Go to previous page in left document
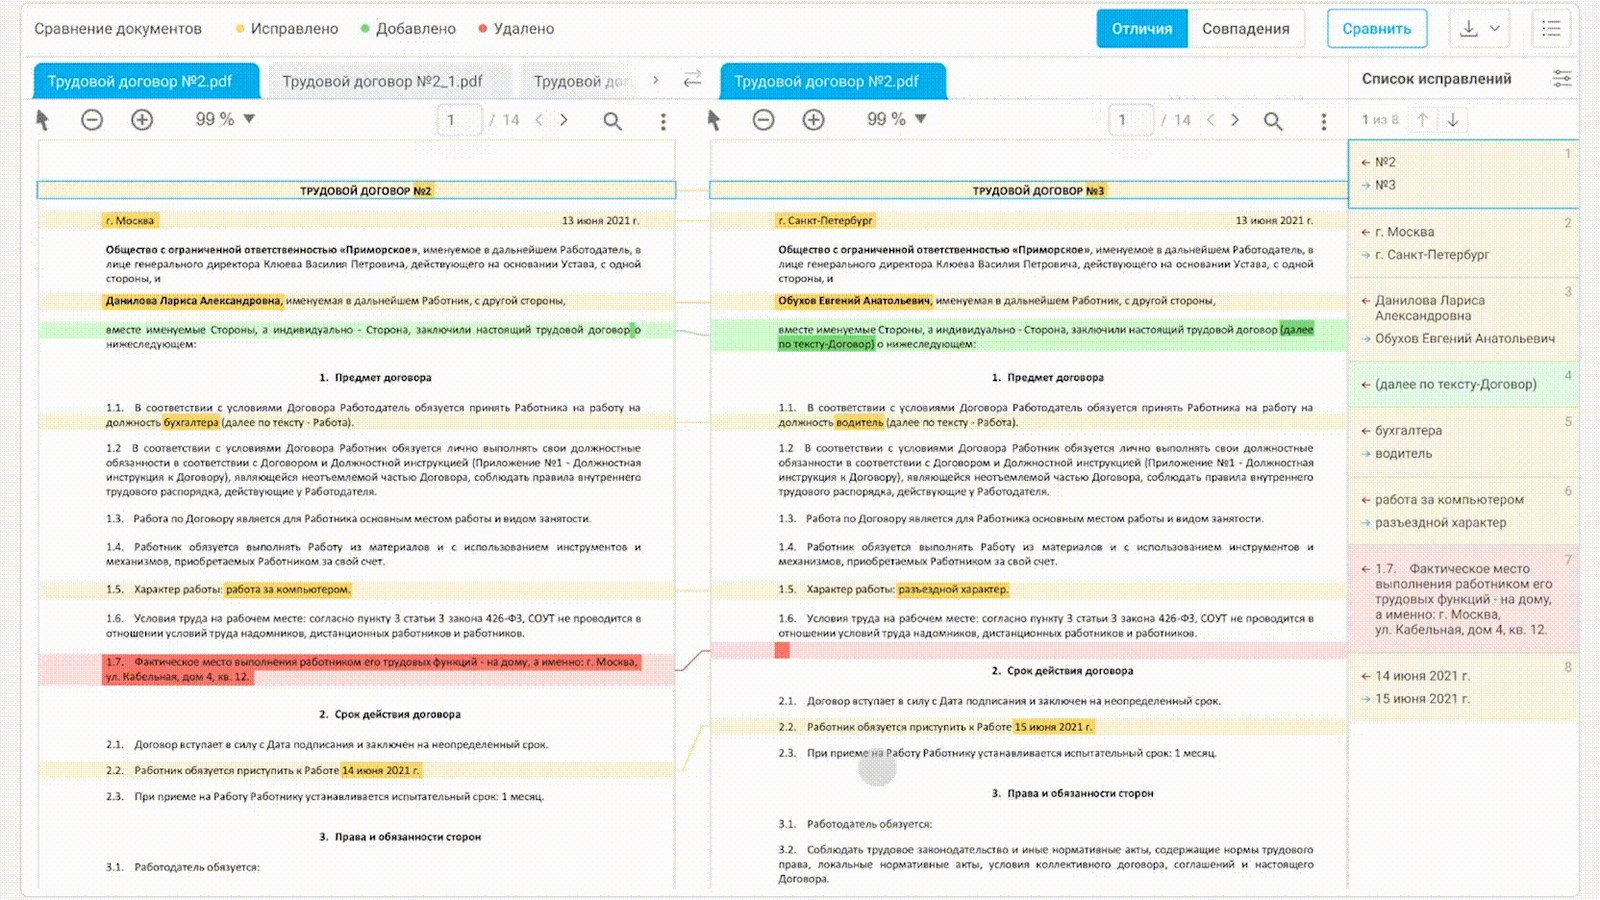Viewport: 1600px width, 900px height. pyautogui.click(x=539, y=120)
